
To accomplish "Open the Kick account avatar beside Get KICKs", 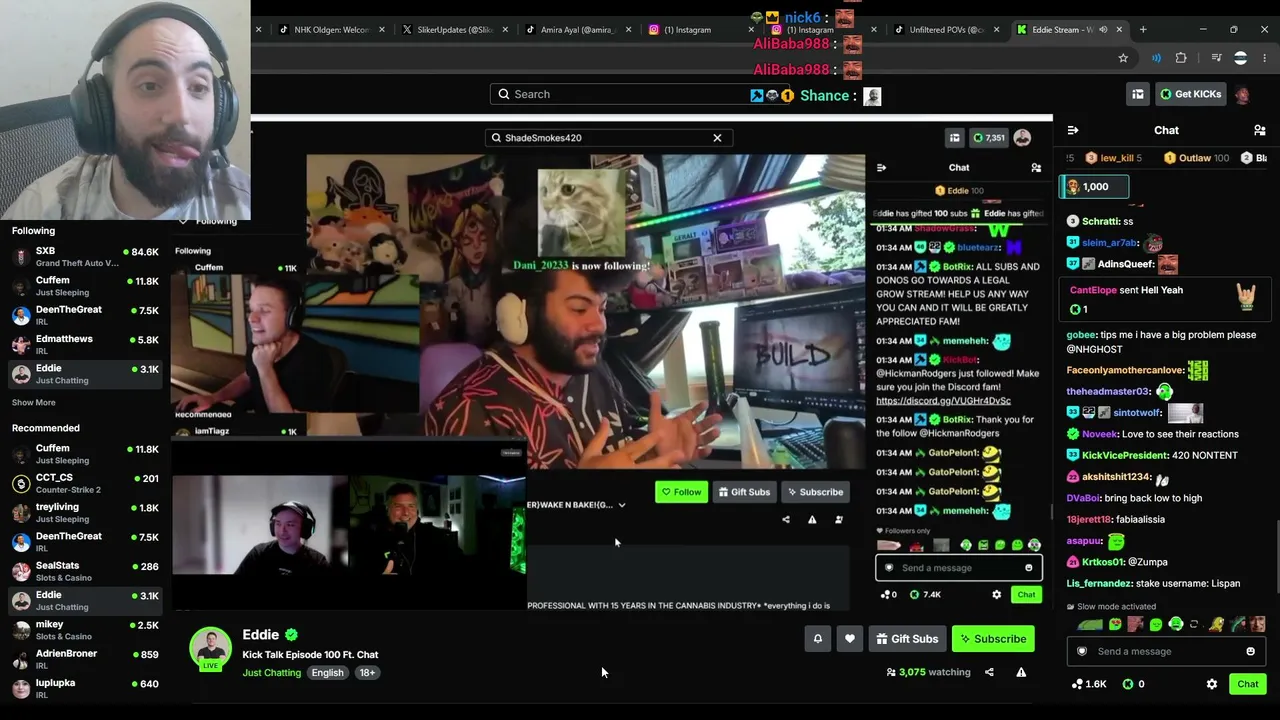I will [1242, 95].
